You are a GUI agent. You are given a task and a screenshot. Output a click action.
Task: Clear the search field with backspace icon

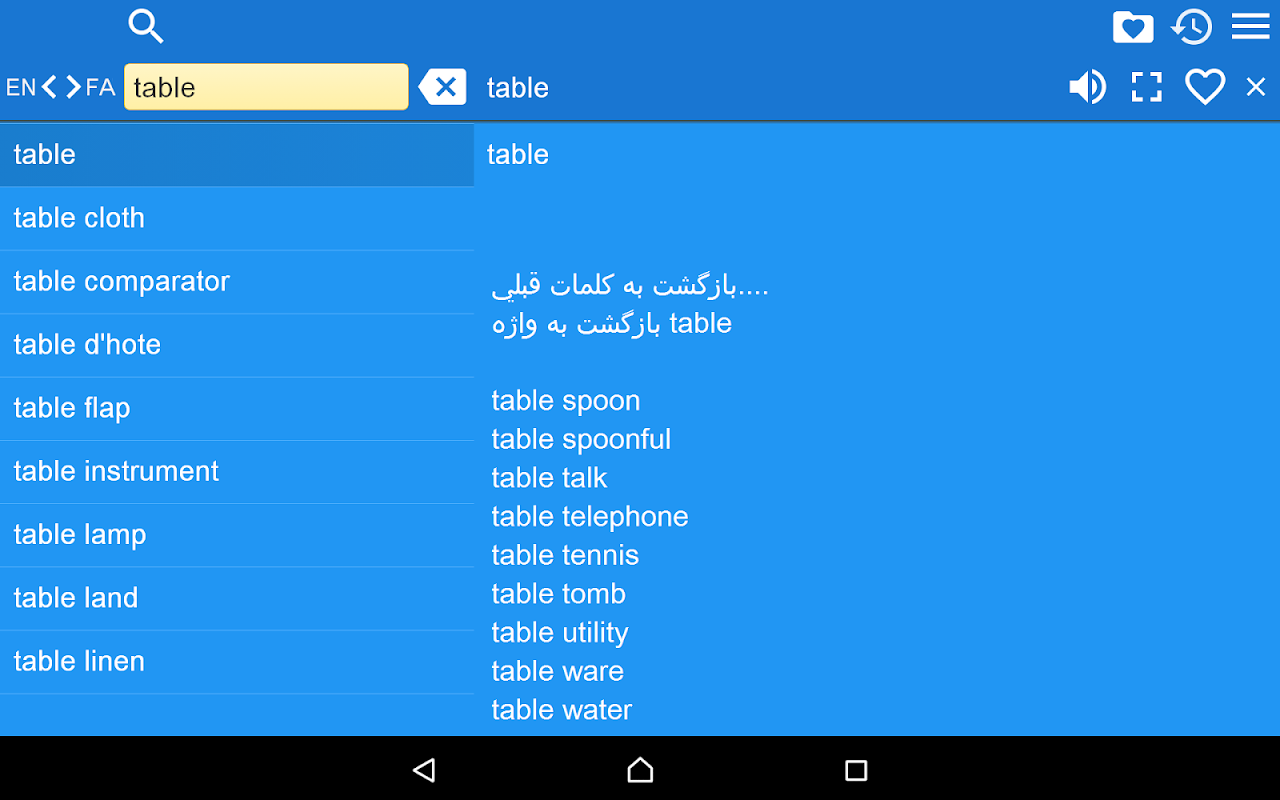click(x=443, y=87)
